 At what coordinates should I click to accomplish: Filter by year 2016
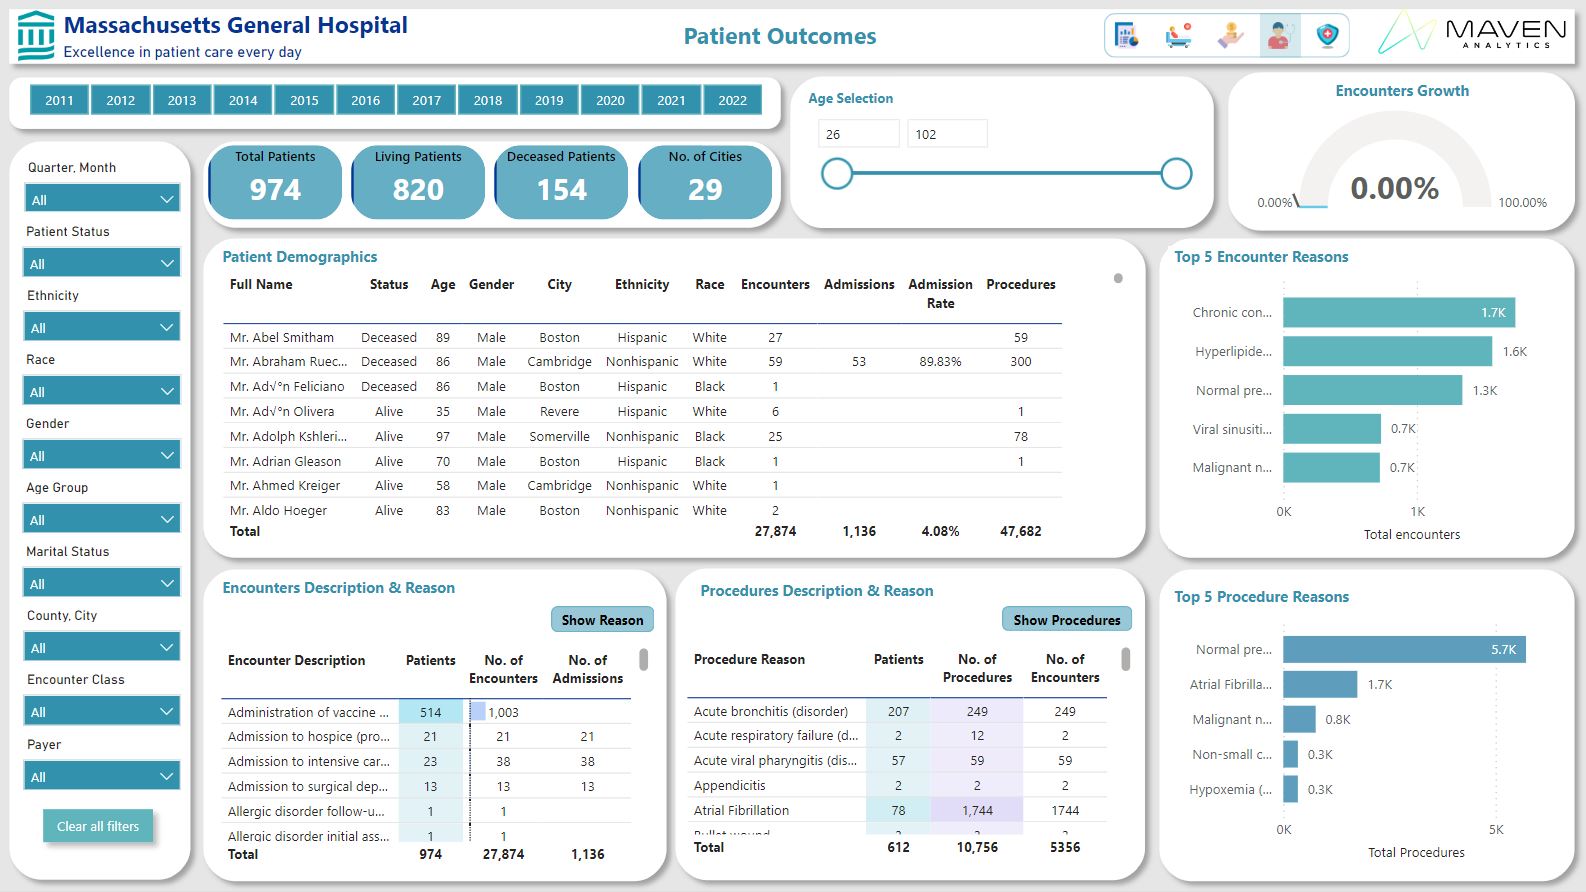coord(365,100)
